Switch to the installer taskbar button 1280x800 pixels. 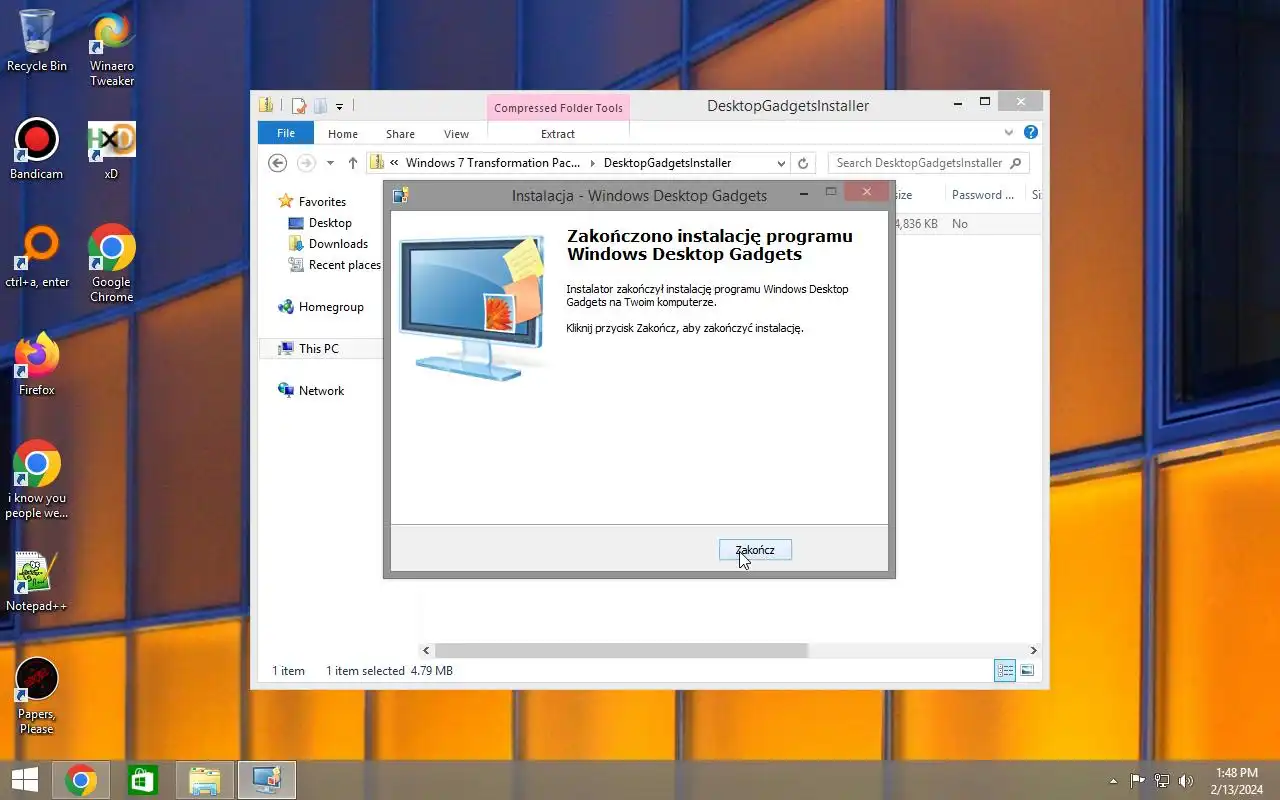(x=267, y=780)
